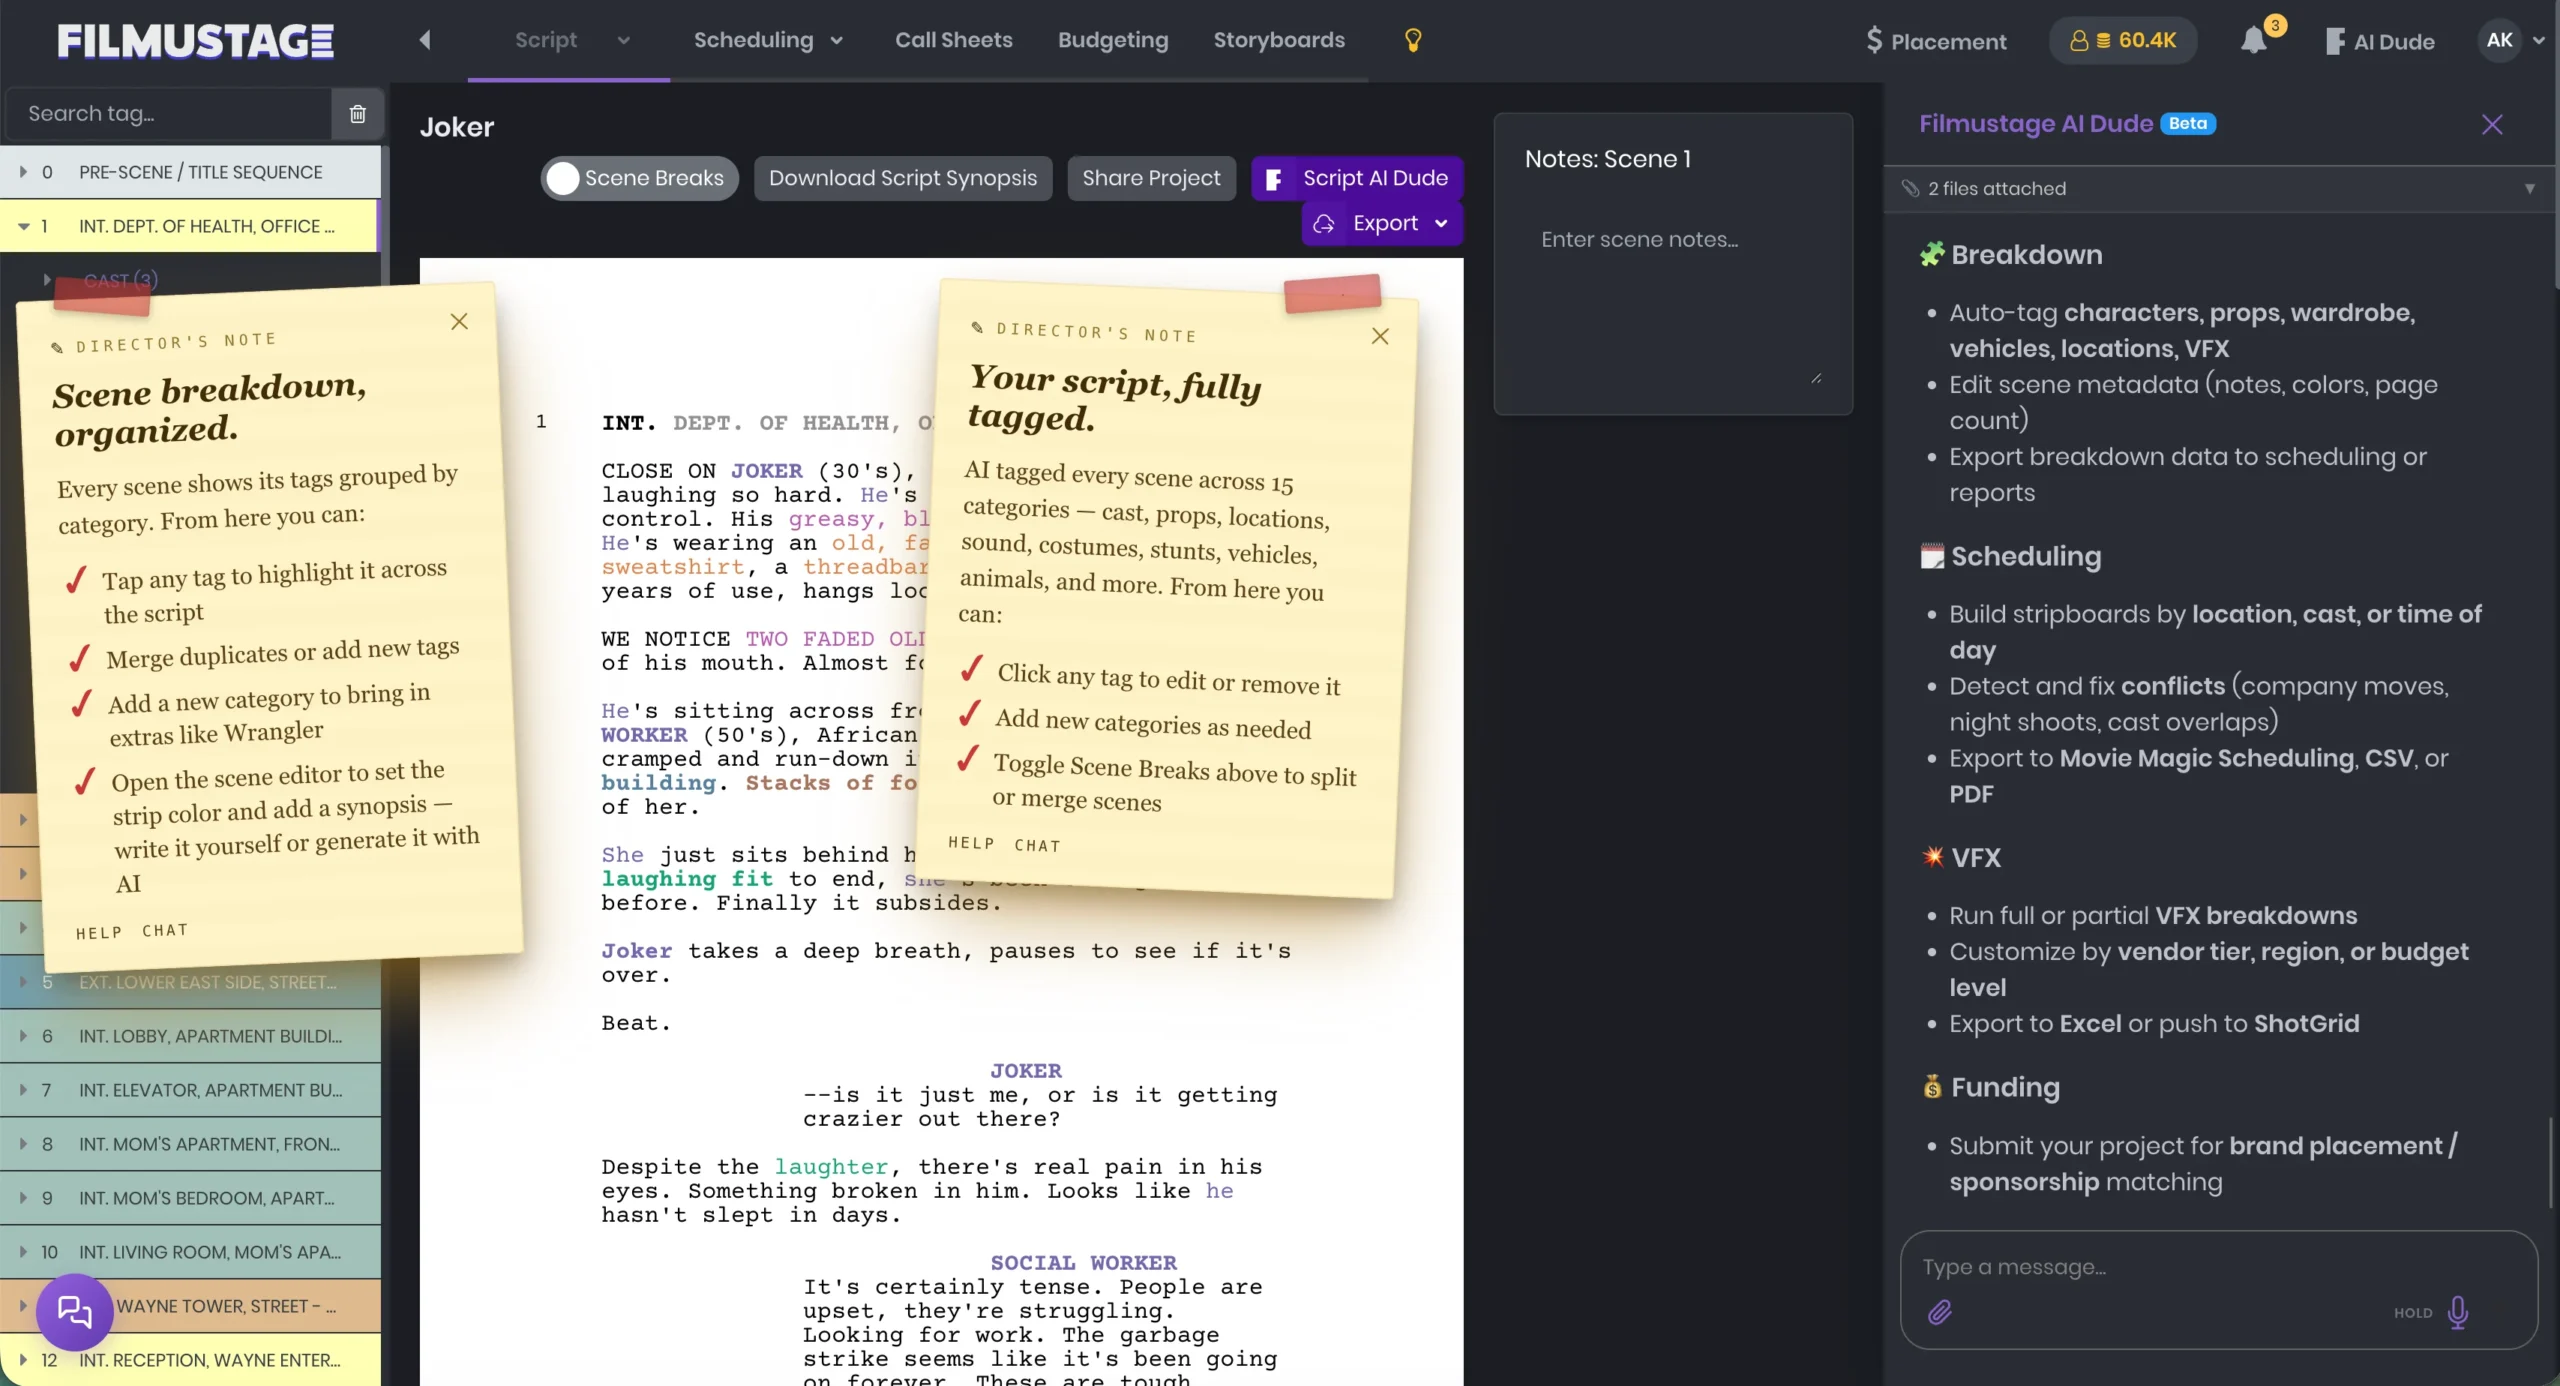
Task: Click the trash icon beside tag search
Action: coord(357,114)
